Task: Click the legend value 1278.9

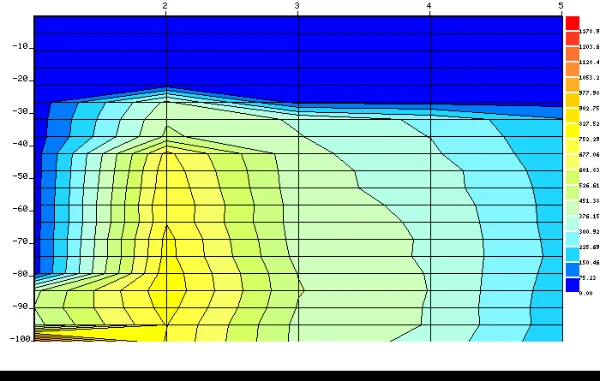Action: coord(589,31)
